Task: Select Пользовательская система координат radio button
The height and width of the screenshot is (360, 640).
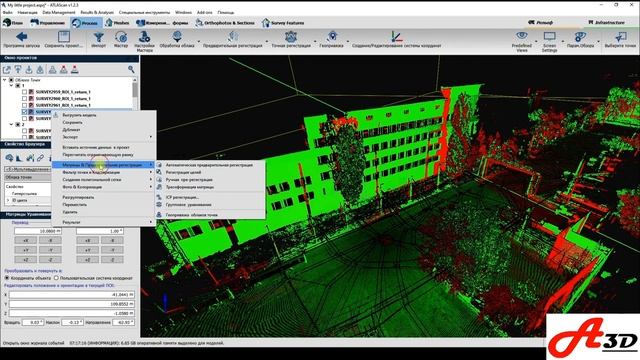Action: click(56, 278)
